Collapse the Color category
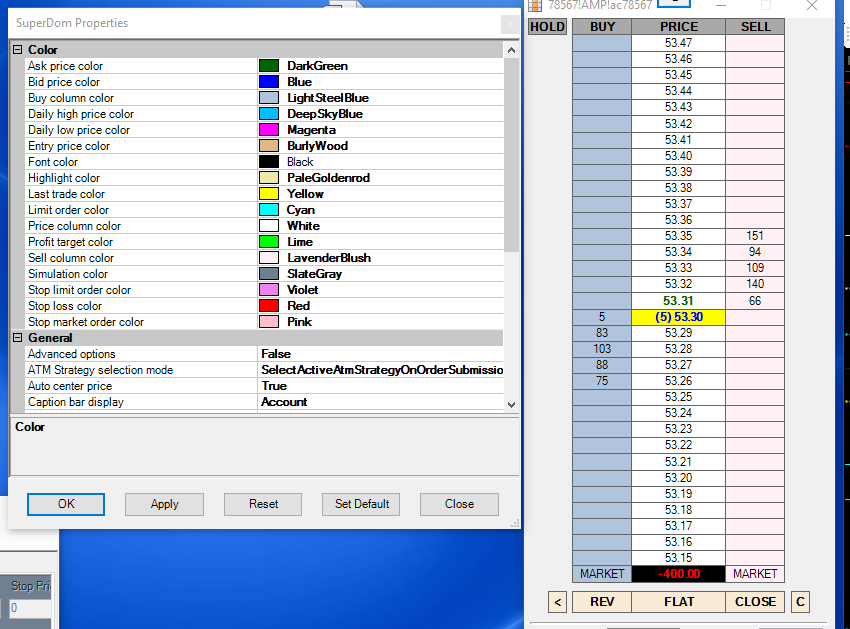 tap(17, 50)
